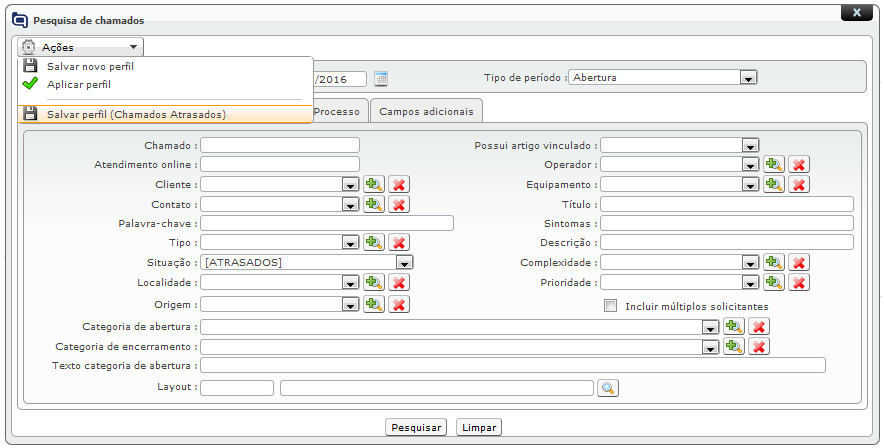Expand the Tipo dropdown

tap(351, 243)
